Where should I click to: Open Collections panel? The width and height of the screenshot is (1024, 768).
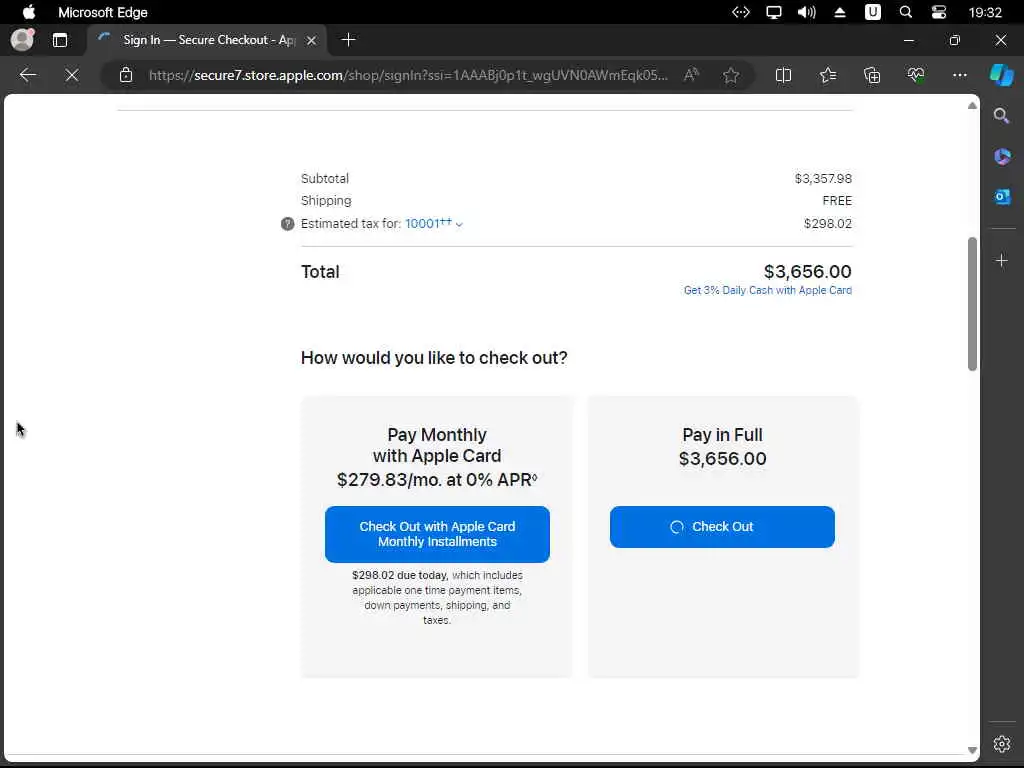[x=872, y=75]
